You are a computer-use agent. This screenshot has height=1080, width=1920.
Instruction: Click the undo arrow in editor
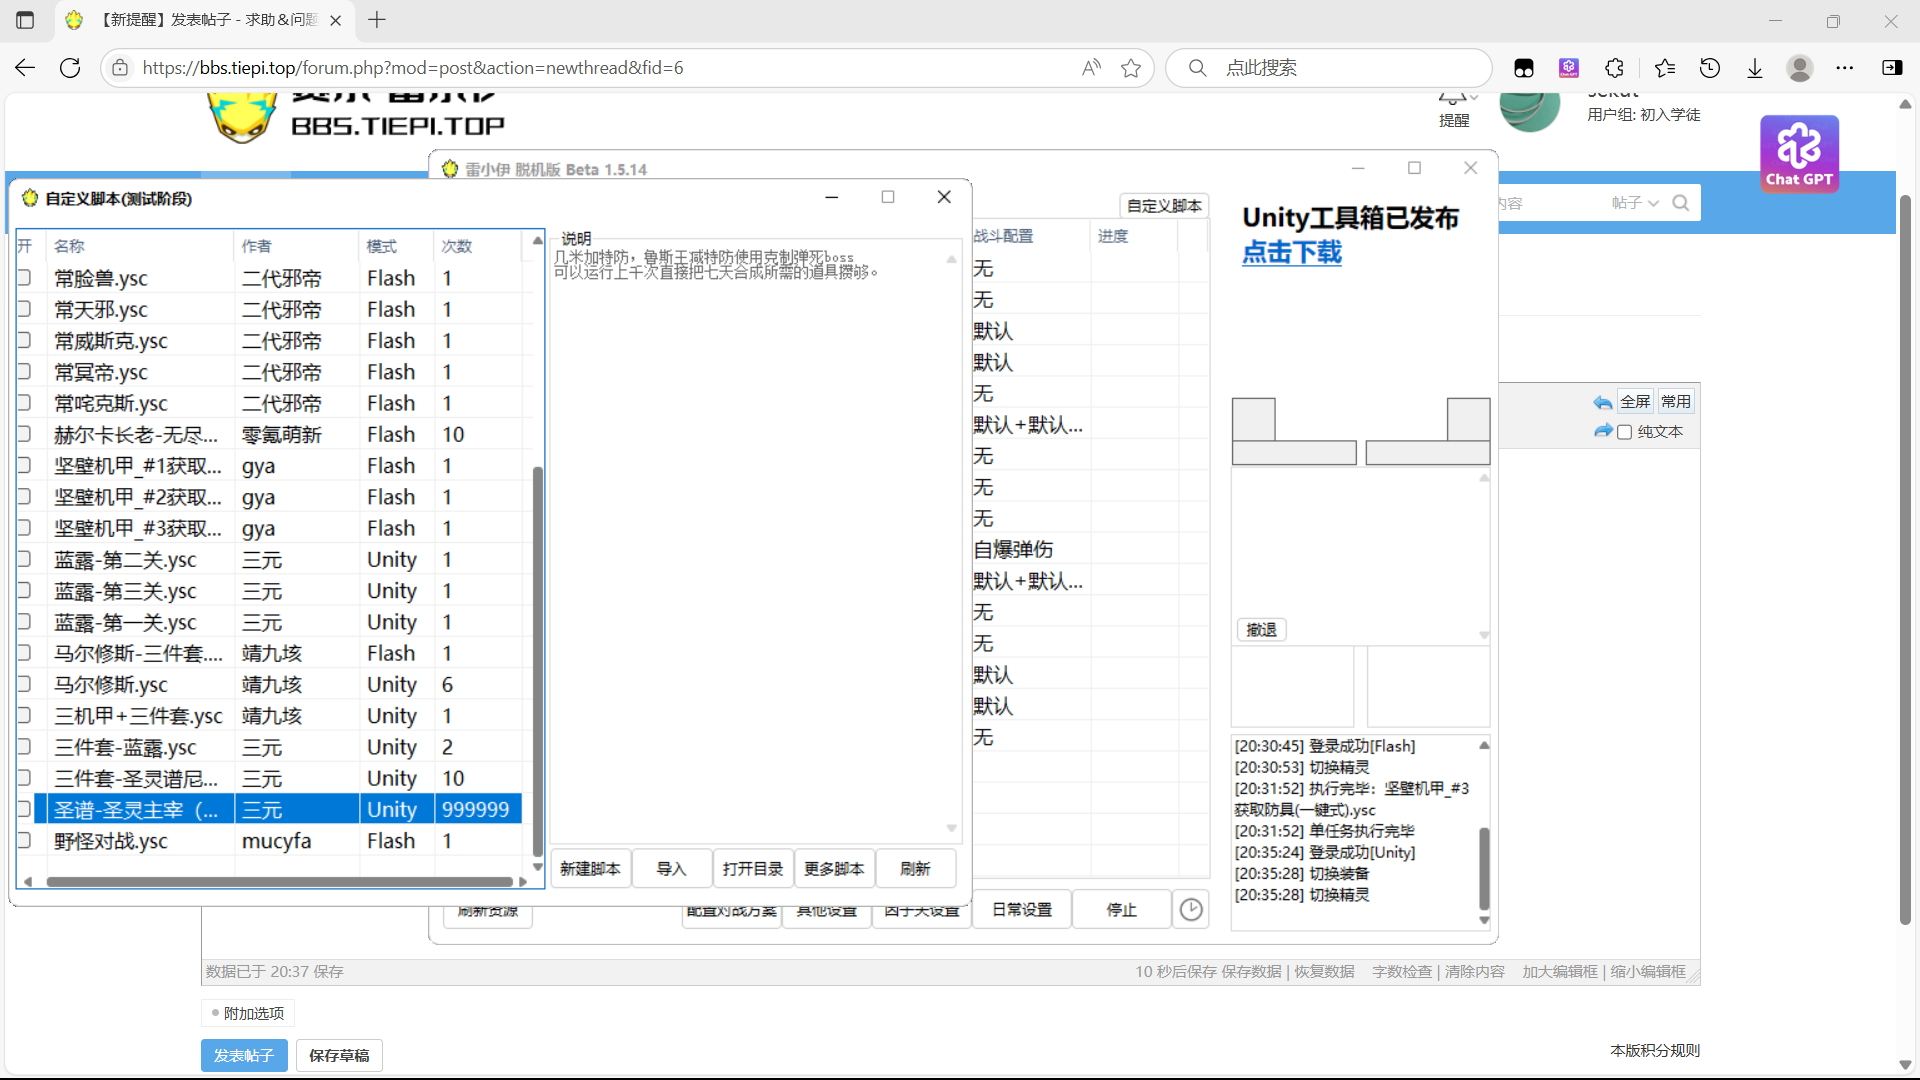1603,402
